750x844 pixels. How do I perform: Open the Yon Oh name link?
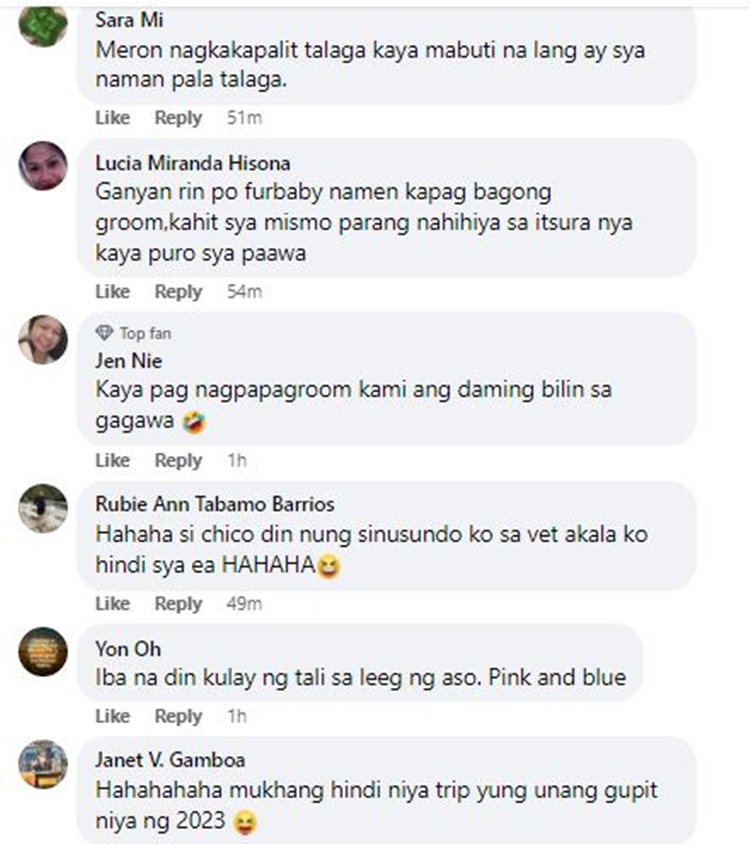coord(128,649)
